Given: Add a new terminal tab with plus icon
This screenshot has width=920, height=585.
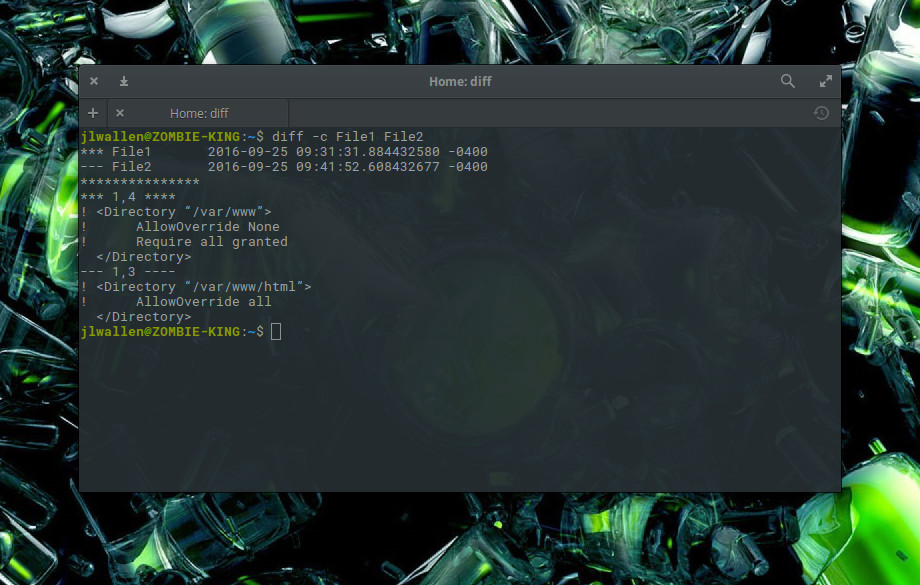Looking at the screenshot, I should pos(93,113).
